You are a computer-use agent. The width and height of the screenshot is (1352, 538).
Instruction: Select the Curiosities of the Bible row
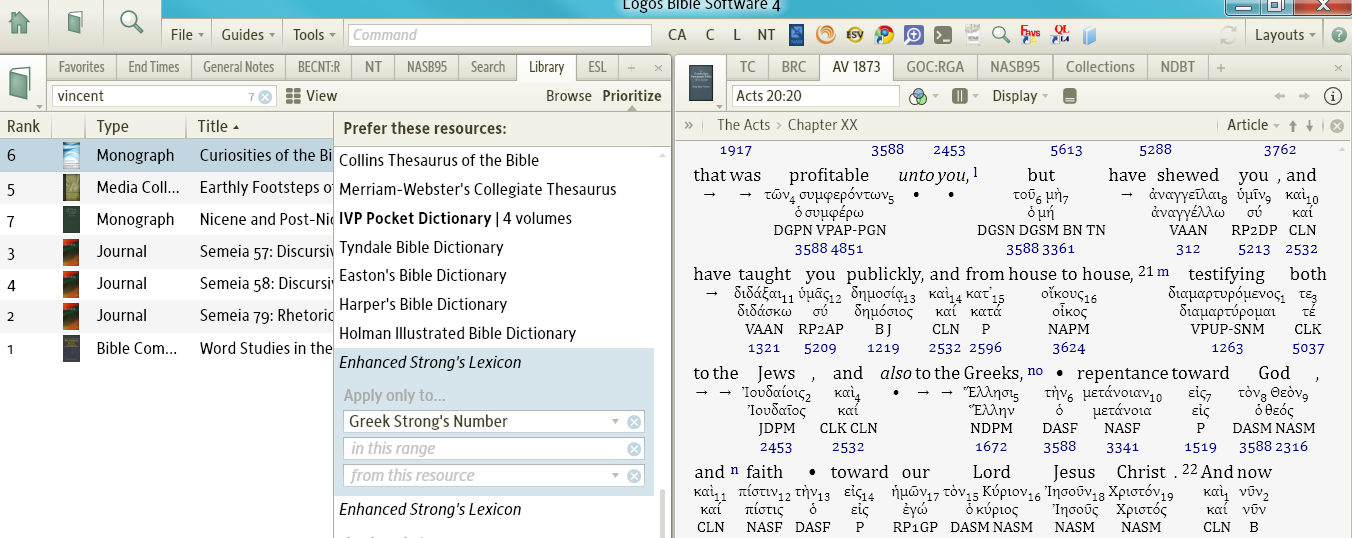(167, 155)
